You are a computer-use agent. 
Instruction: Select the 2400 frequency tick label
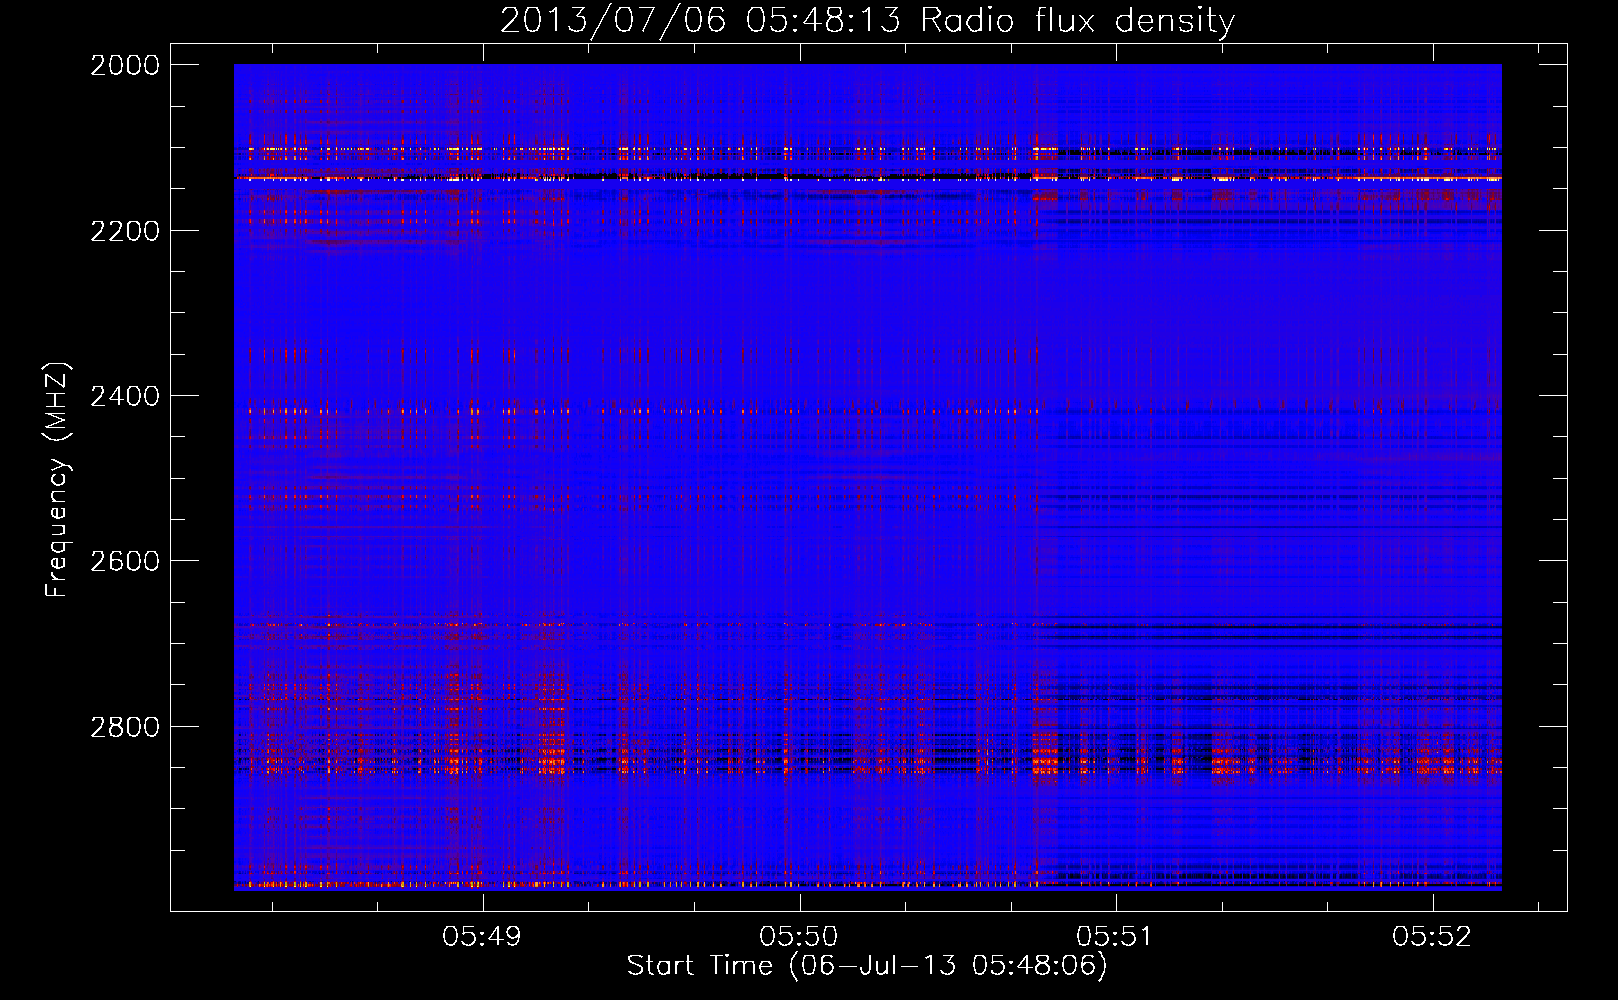[x=125, y=396]
